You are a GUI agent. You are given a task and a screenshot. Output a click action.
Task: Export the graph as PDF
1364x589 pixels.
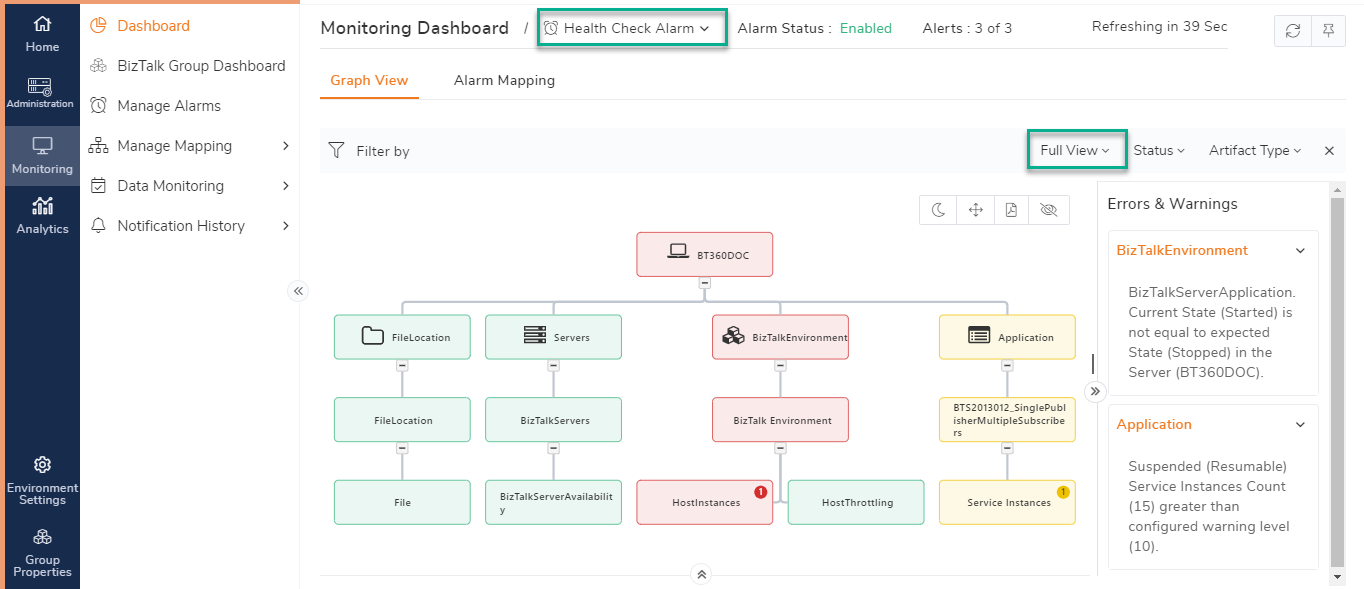(1012, 209)
